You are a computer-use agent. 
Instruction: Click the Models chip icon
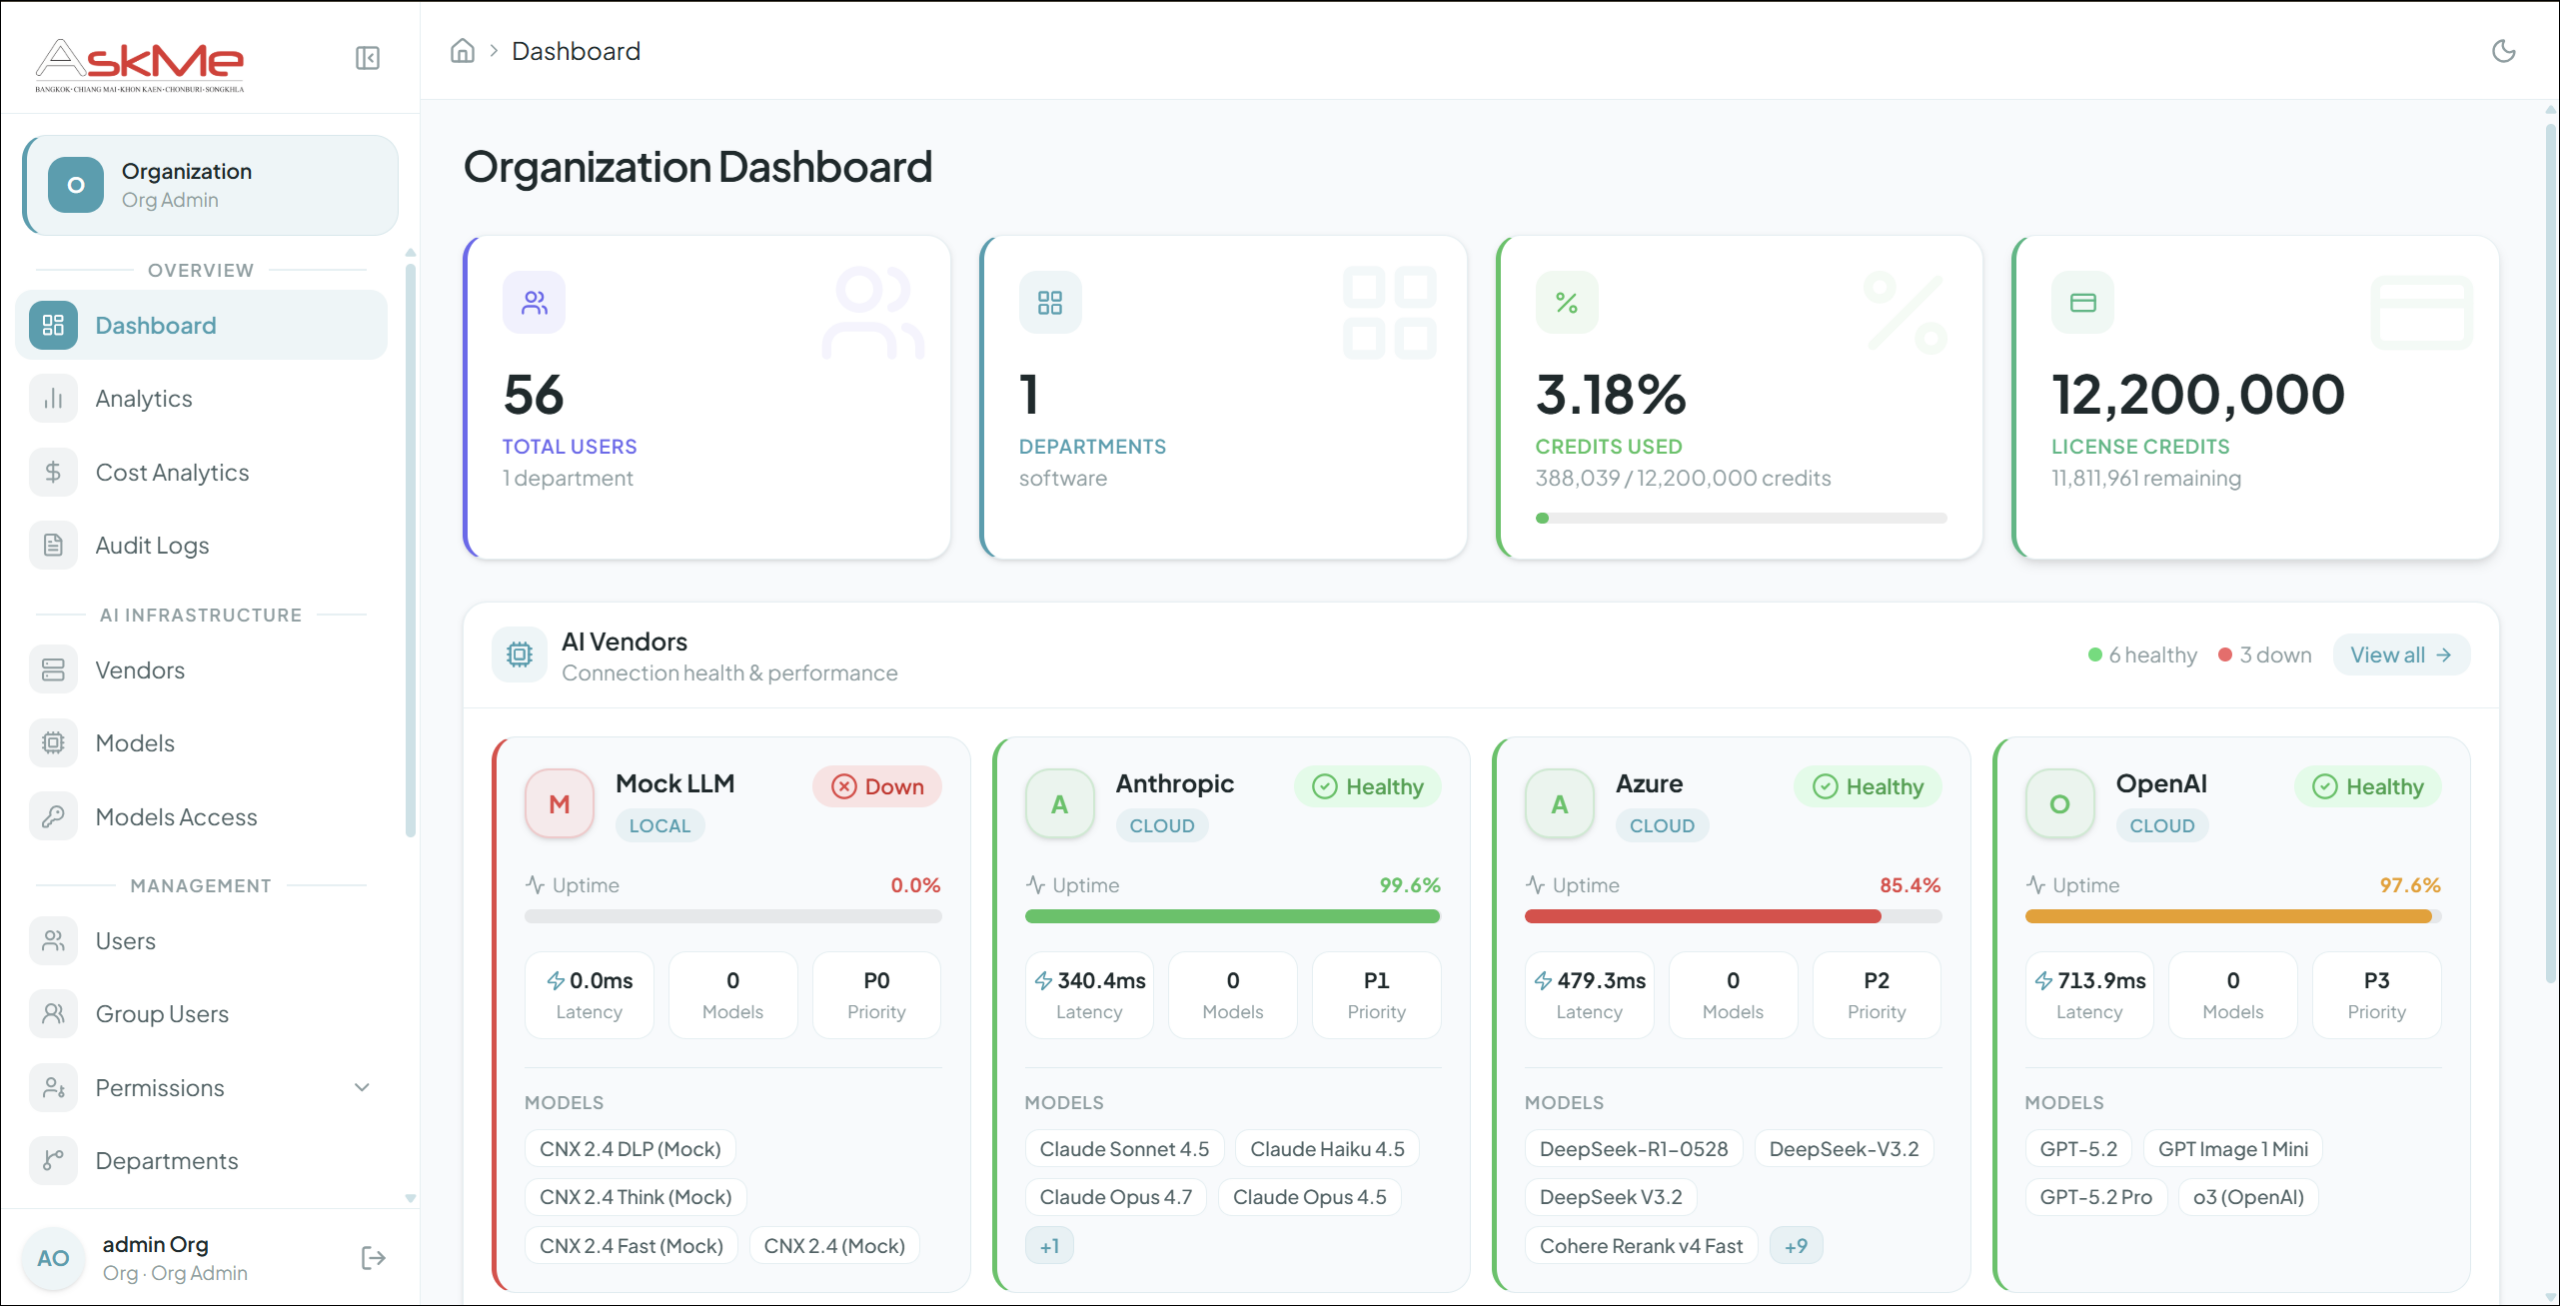pyautogui.click(x=53, y=743)
